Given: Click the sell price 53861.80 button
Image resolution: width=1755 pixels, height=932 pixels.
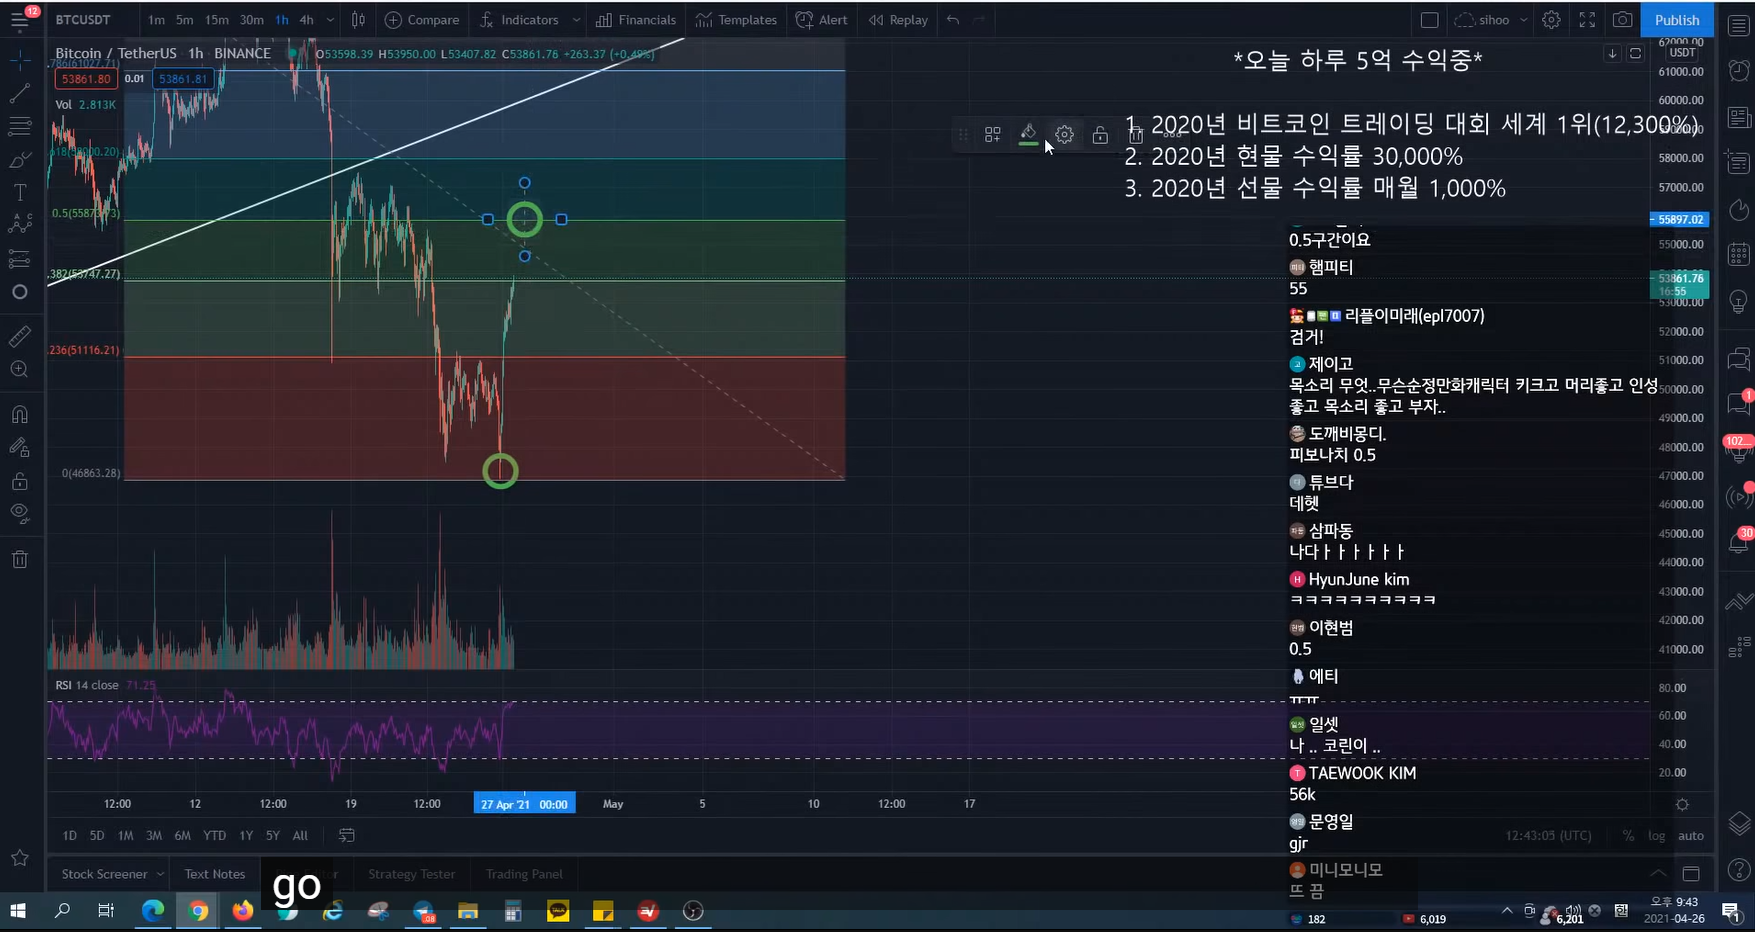Looking at the screenshot, I should 85,79.
